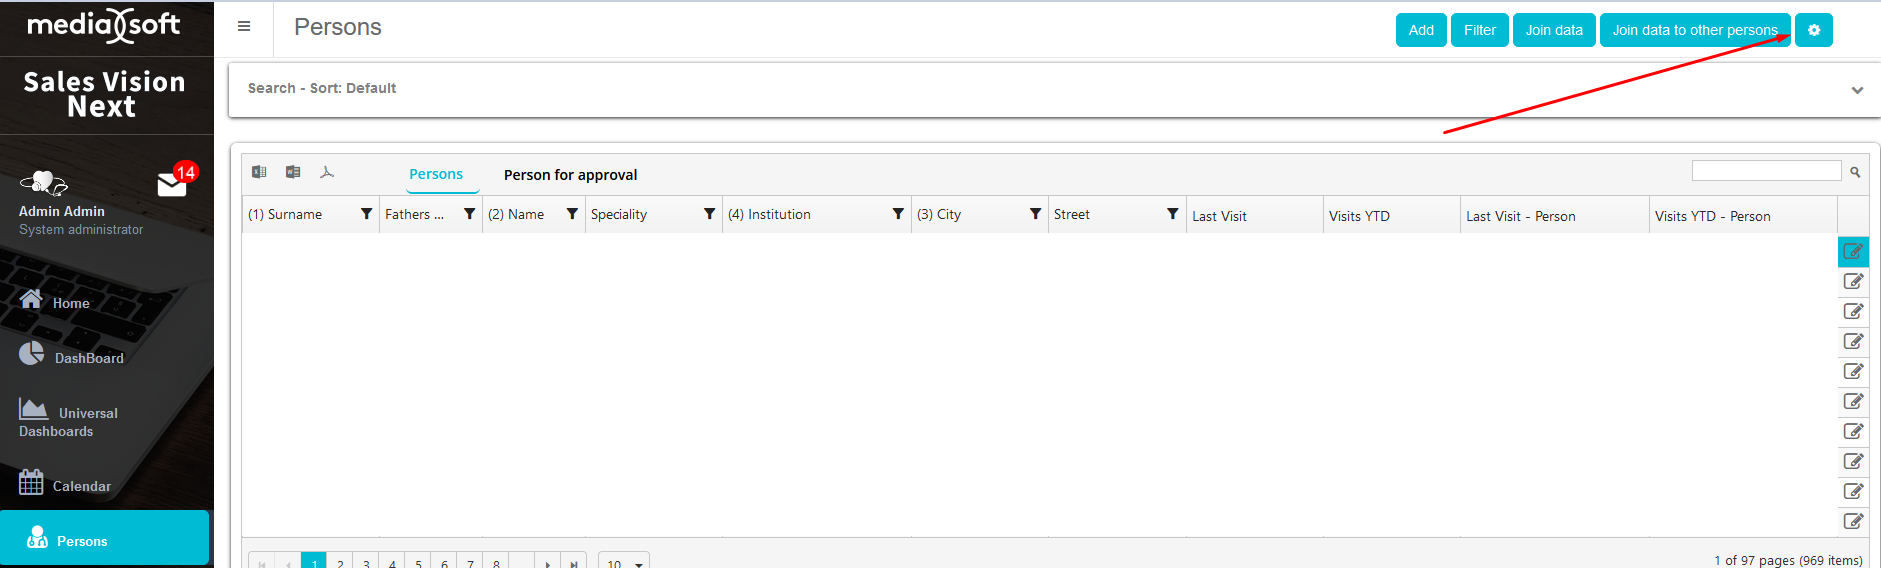Open the City column filter
The height and width of the screenshot is (568, 1881).
[x=1035, y=214]
